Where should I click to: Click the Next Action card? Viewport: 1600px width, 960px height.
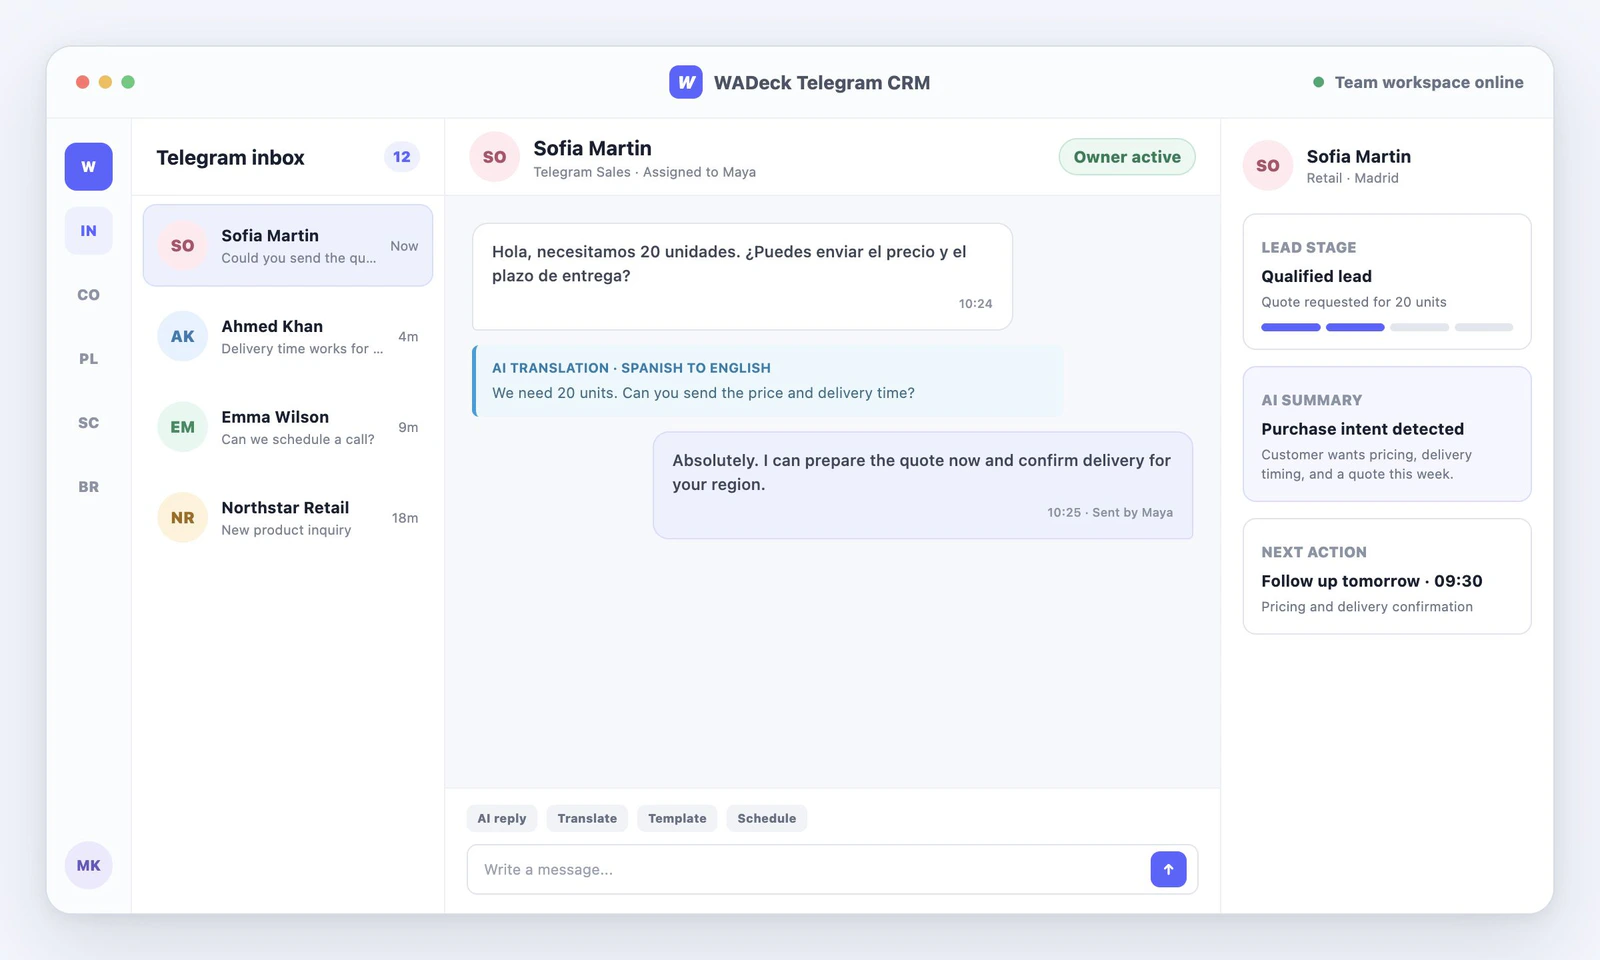pyautogui.click(x=1387, y=576)
